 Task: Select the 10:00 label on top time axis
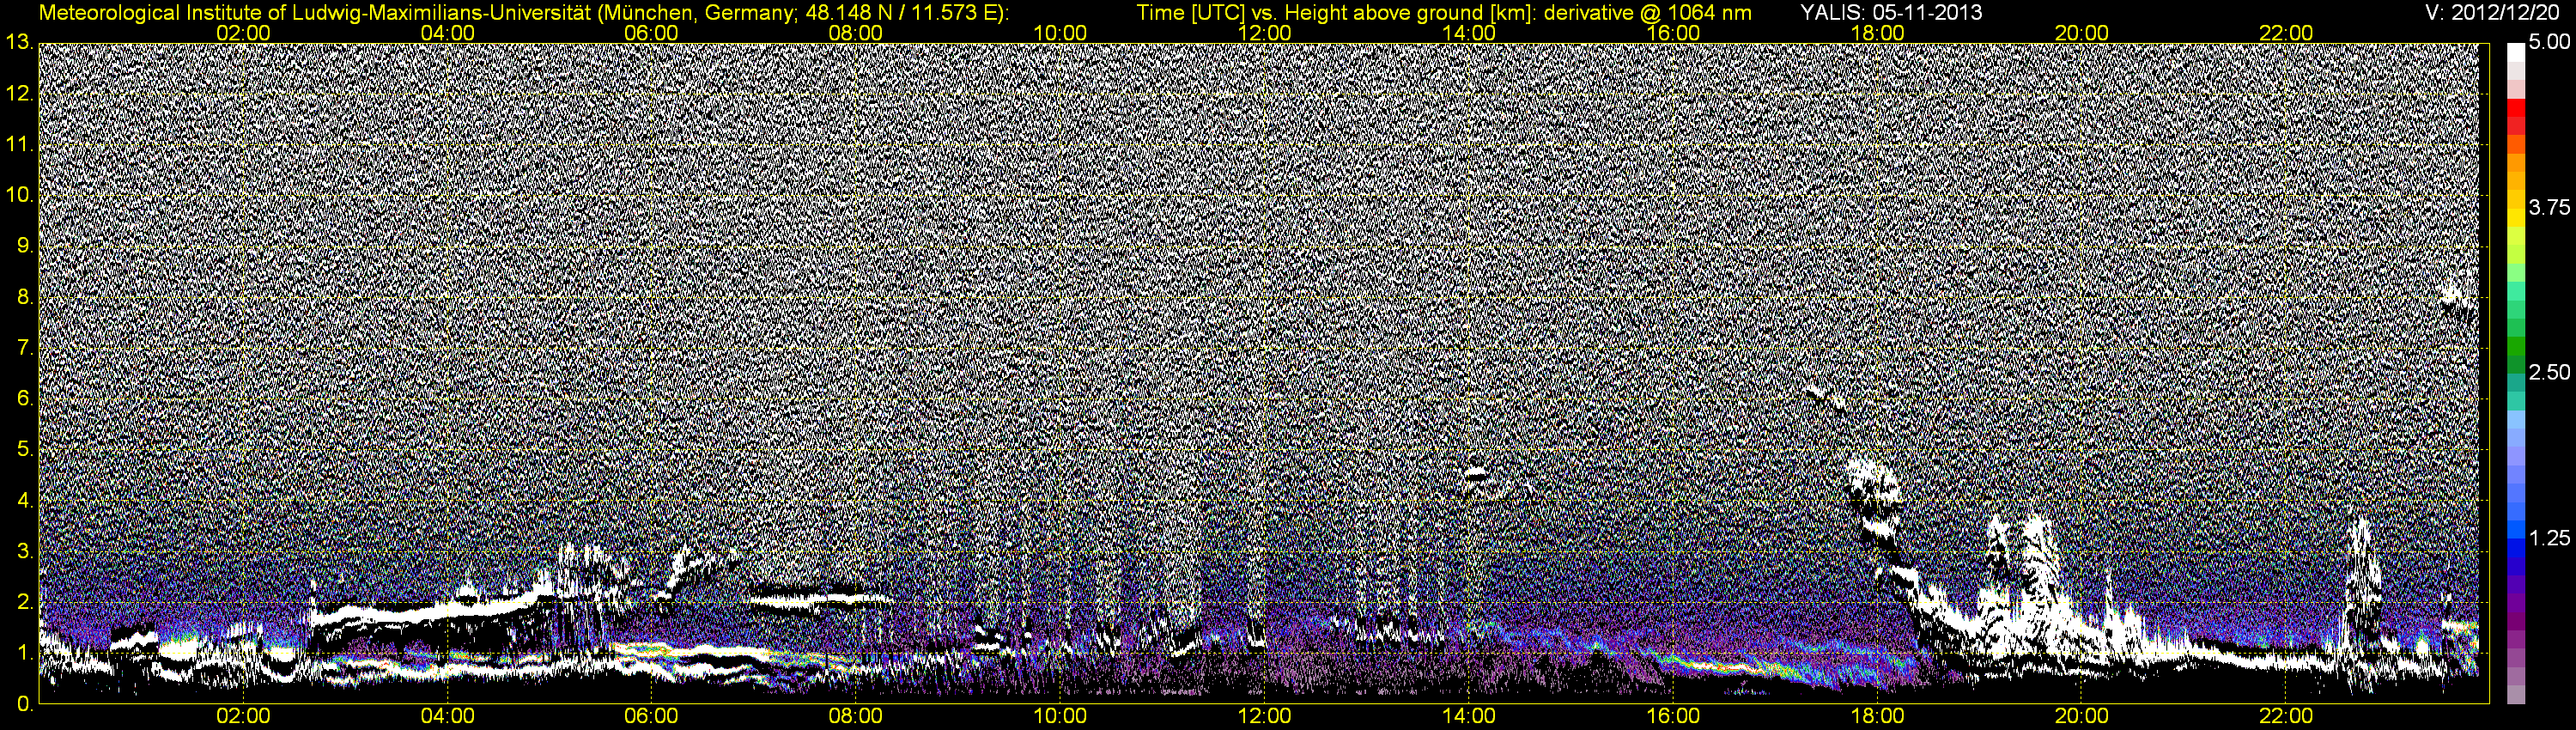1060,33
